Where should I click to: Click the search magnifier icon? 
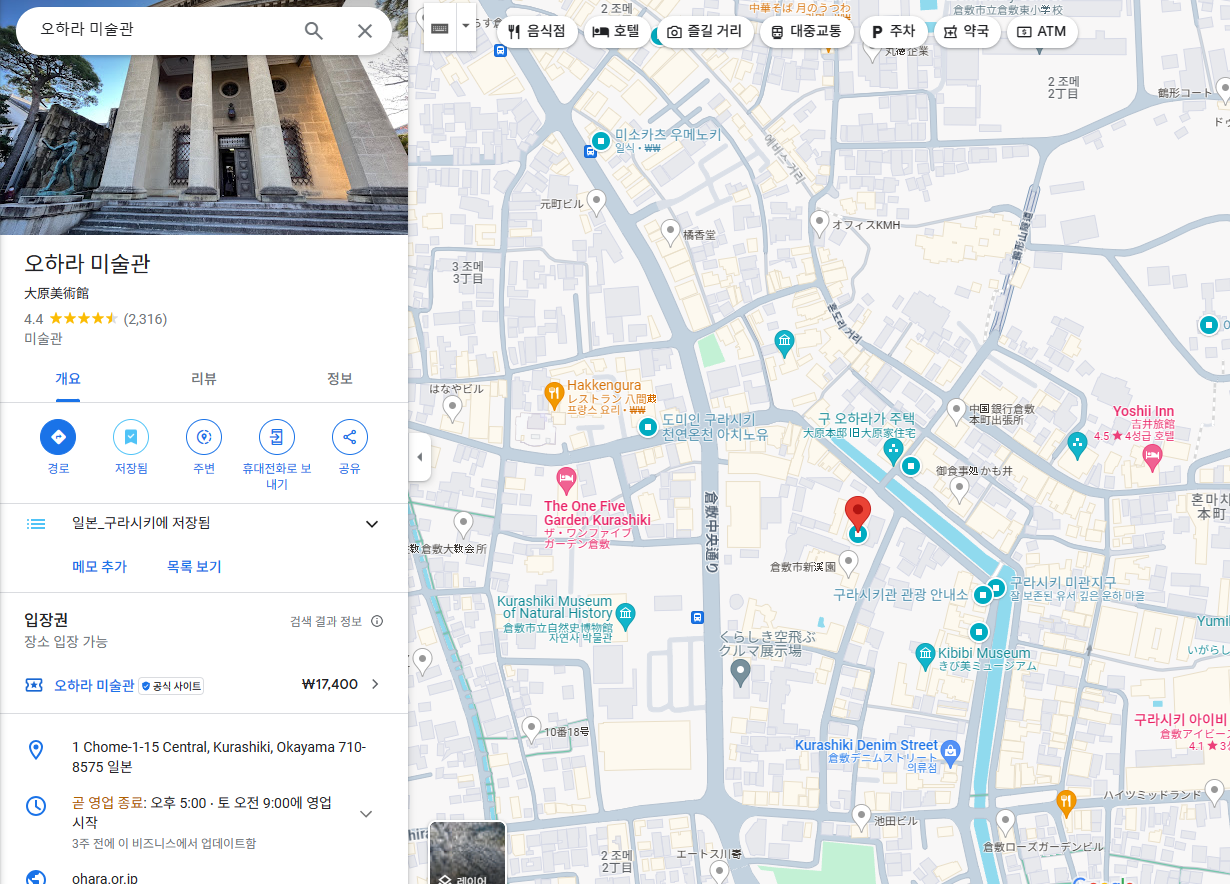[x=314, y=31]
